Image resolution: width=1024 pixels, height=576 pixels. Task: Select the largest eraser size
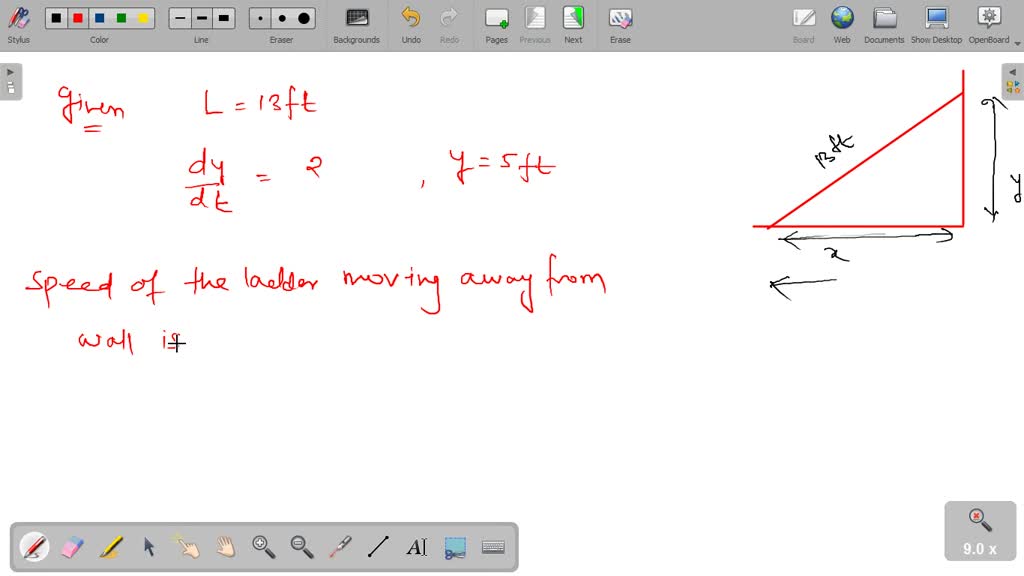coord(304,18)
